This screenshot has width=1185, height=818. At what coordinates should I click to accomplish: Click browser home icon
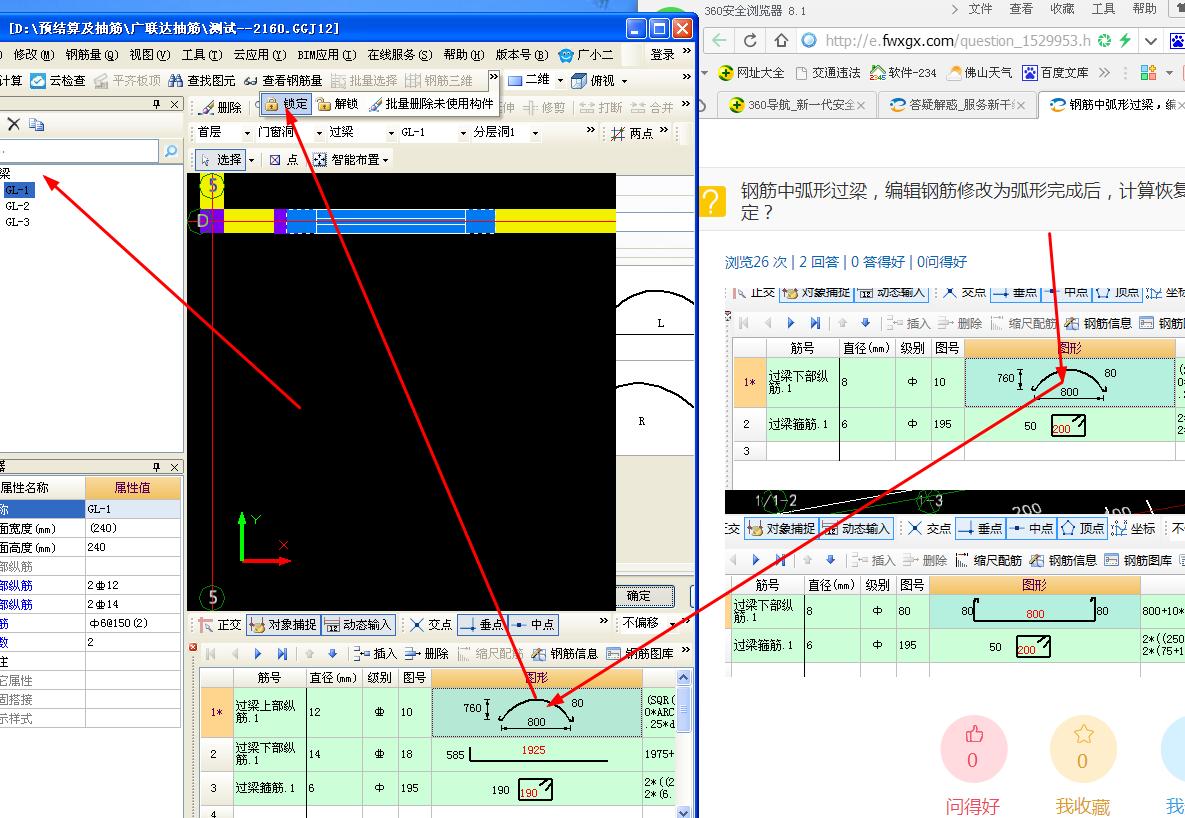(781, 40)
